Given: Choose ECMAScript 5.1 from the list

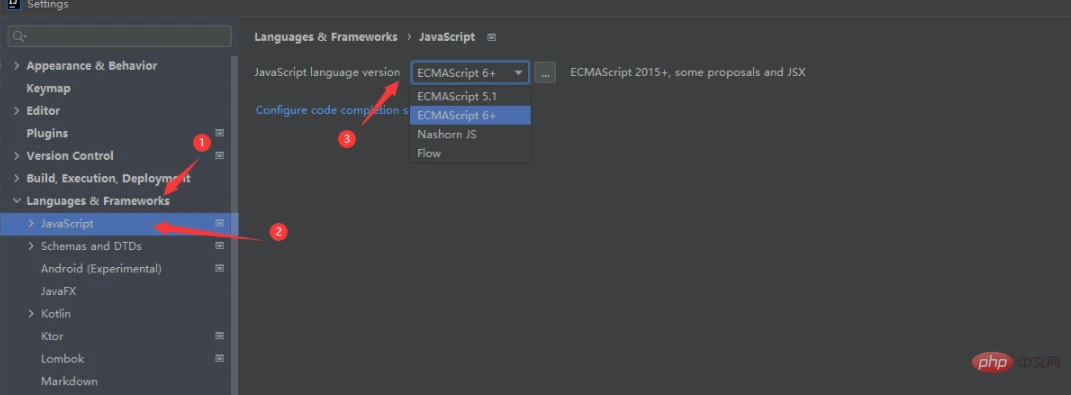Looking at the screenshot, I should (470, 96).
